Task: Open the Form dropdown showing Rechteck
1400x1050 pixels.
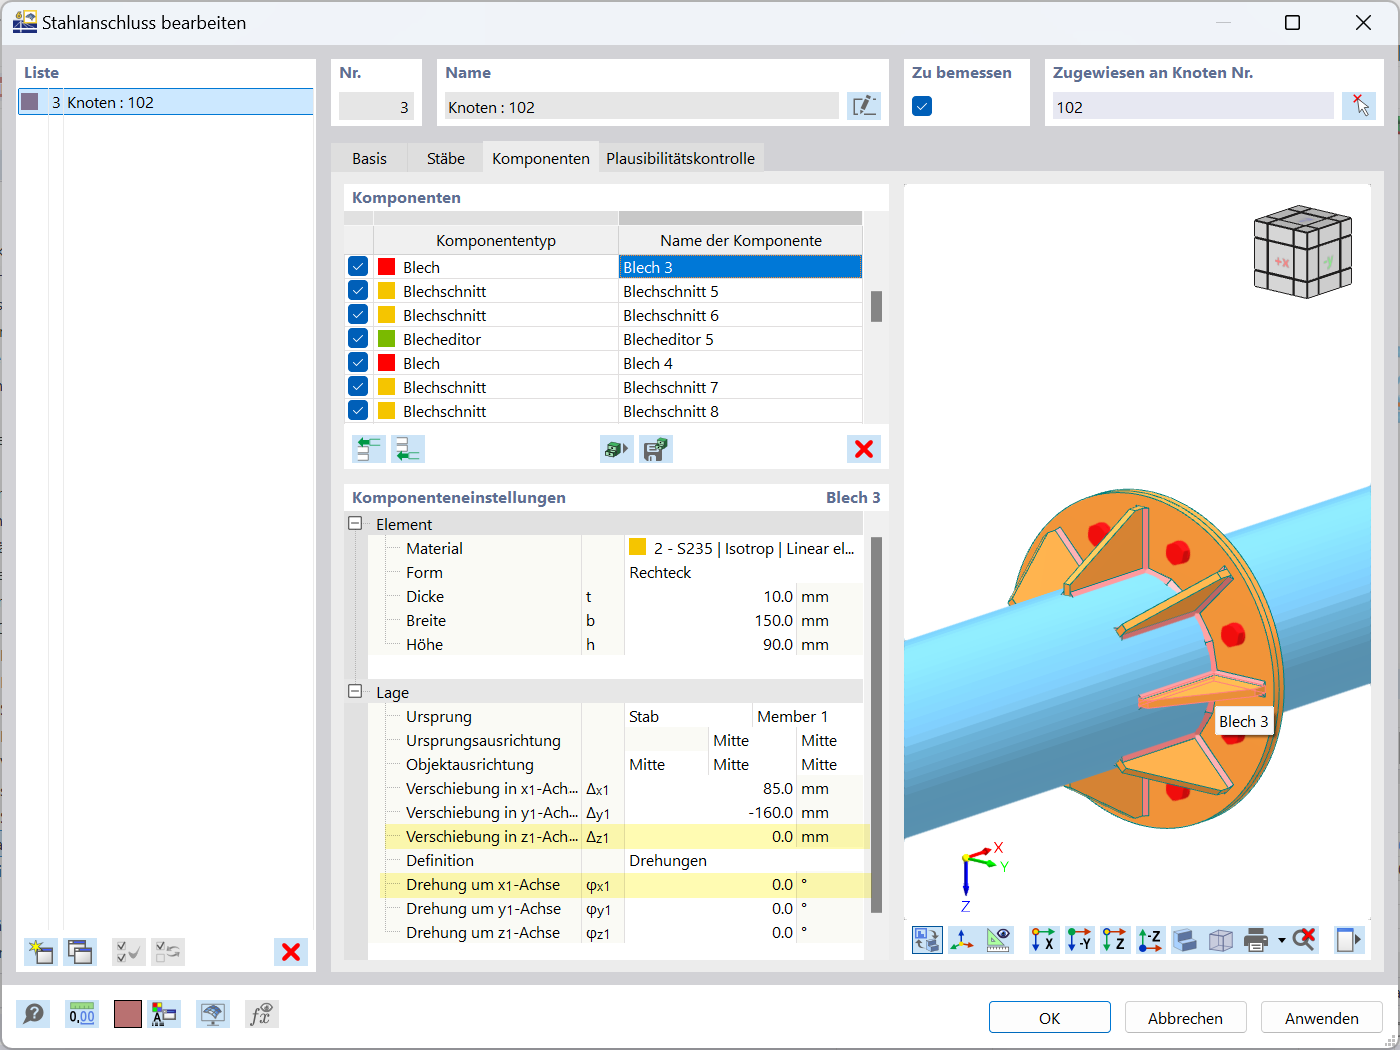Action: [743, 572]
